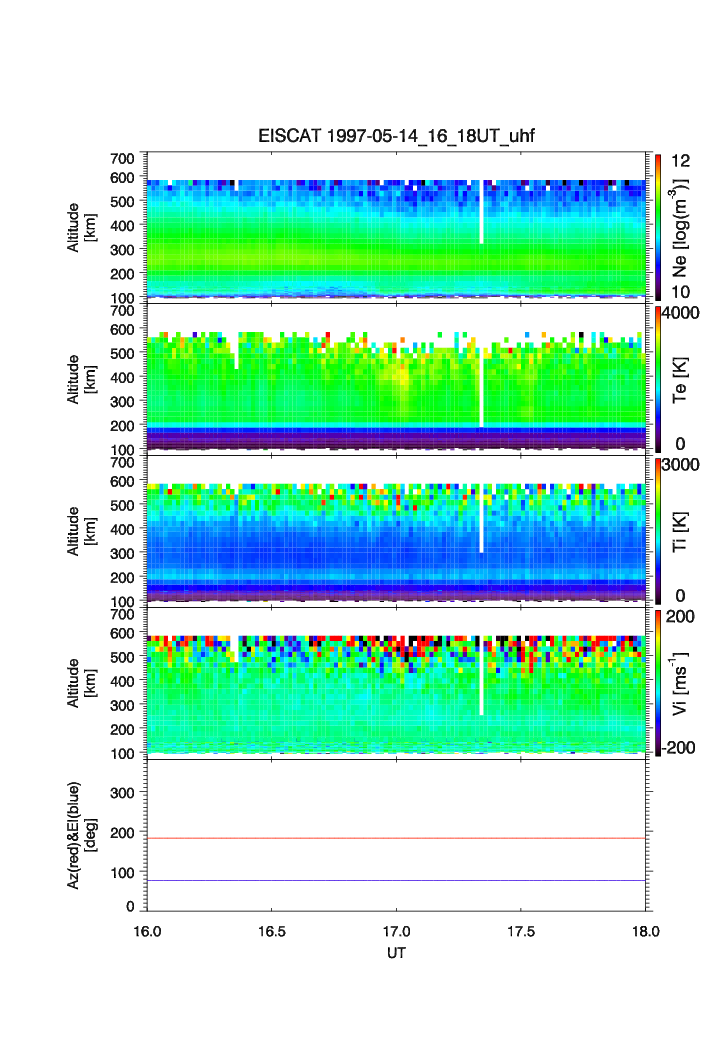
Task: Click the blue elevation line
Action: point(396,881)
